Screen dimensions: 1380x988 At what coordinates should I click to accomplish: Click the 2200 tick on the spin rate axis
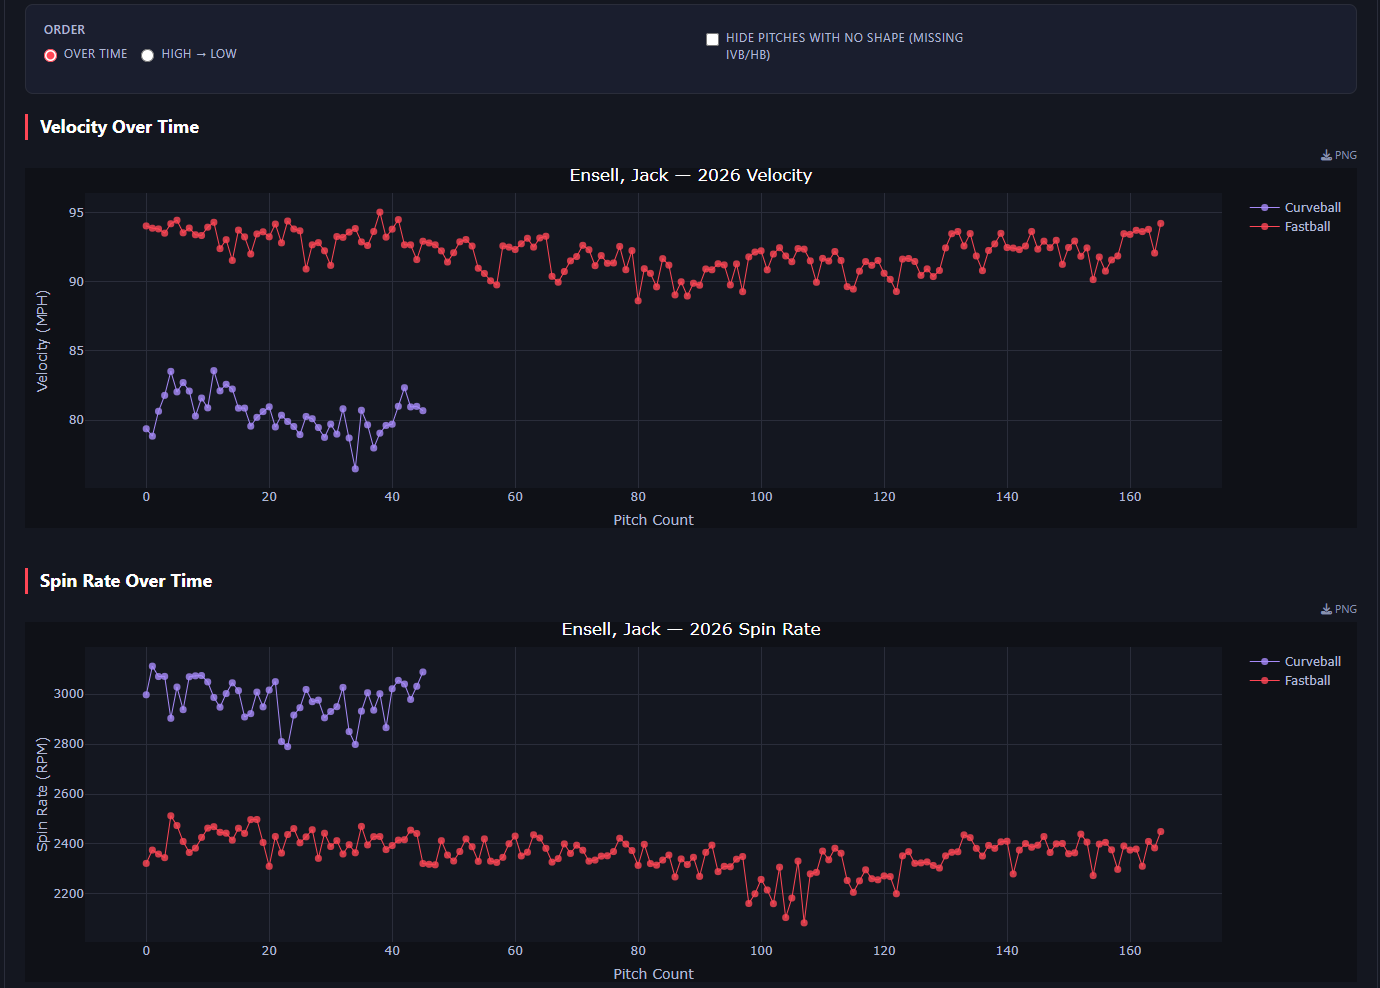coord(69,894)
